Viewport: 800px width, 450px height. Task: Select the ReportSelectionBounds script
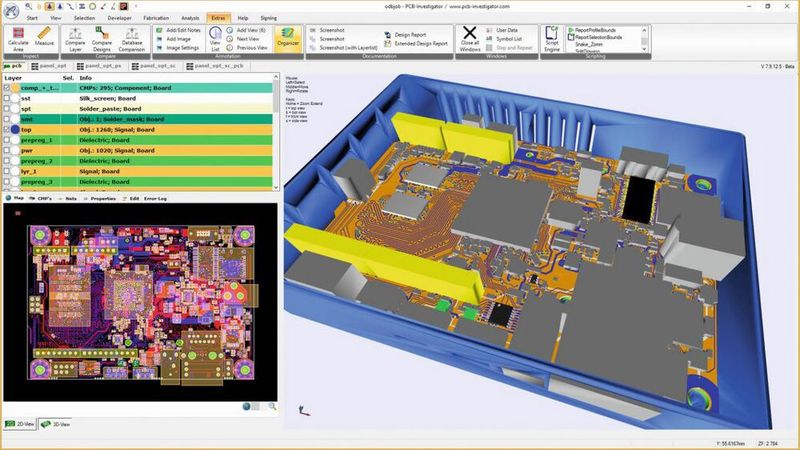click(595, 37)
